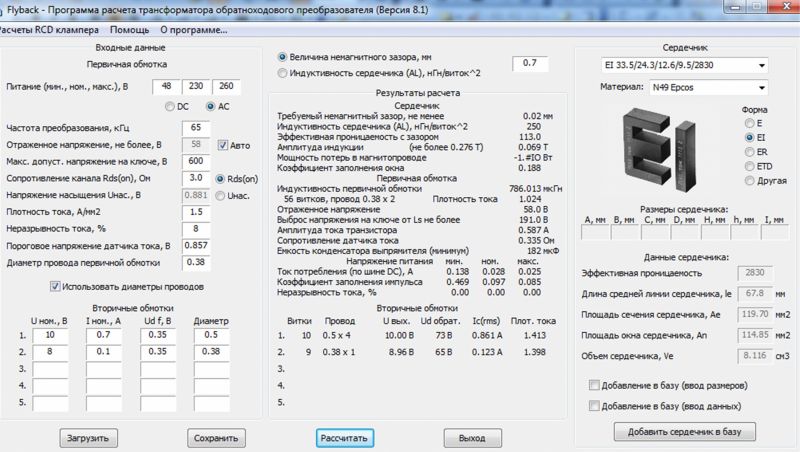
Task: Edit the minimum supply voltage field 48
Action: point(166,86)
